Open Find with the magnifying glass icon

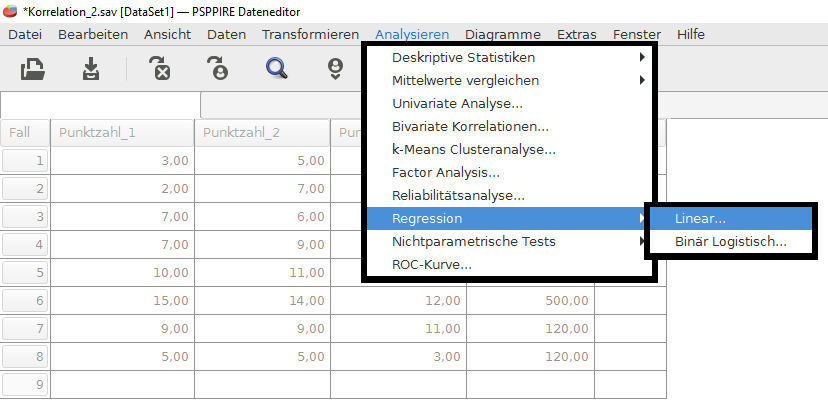[276, 68]
